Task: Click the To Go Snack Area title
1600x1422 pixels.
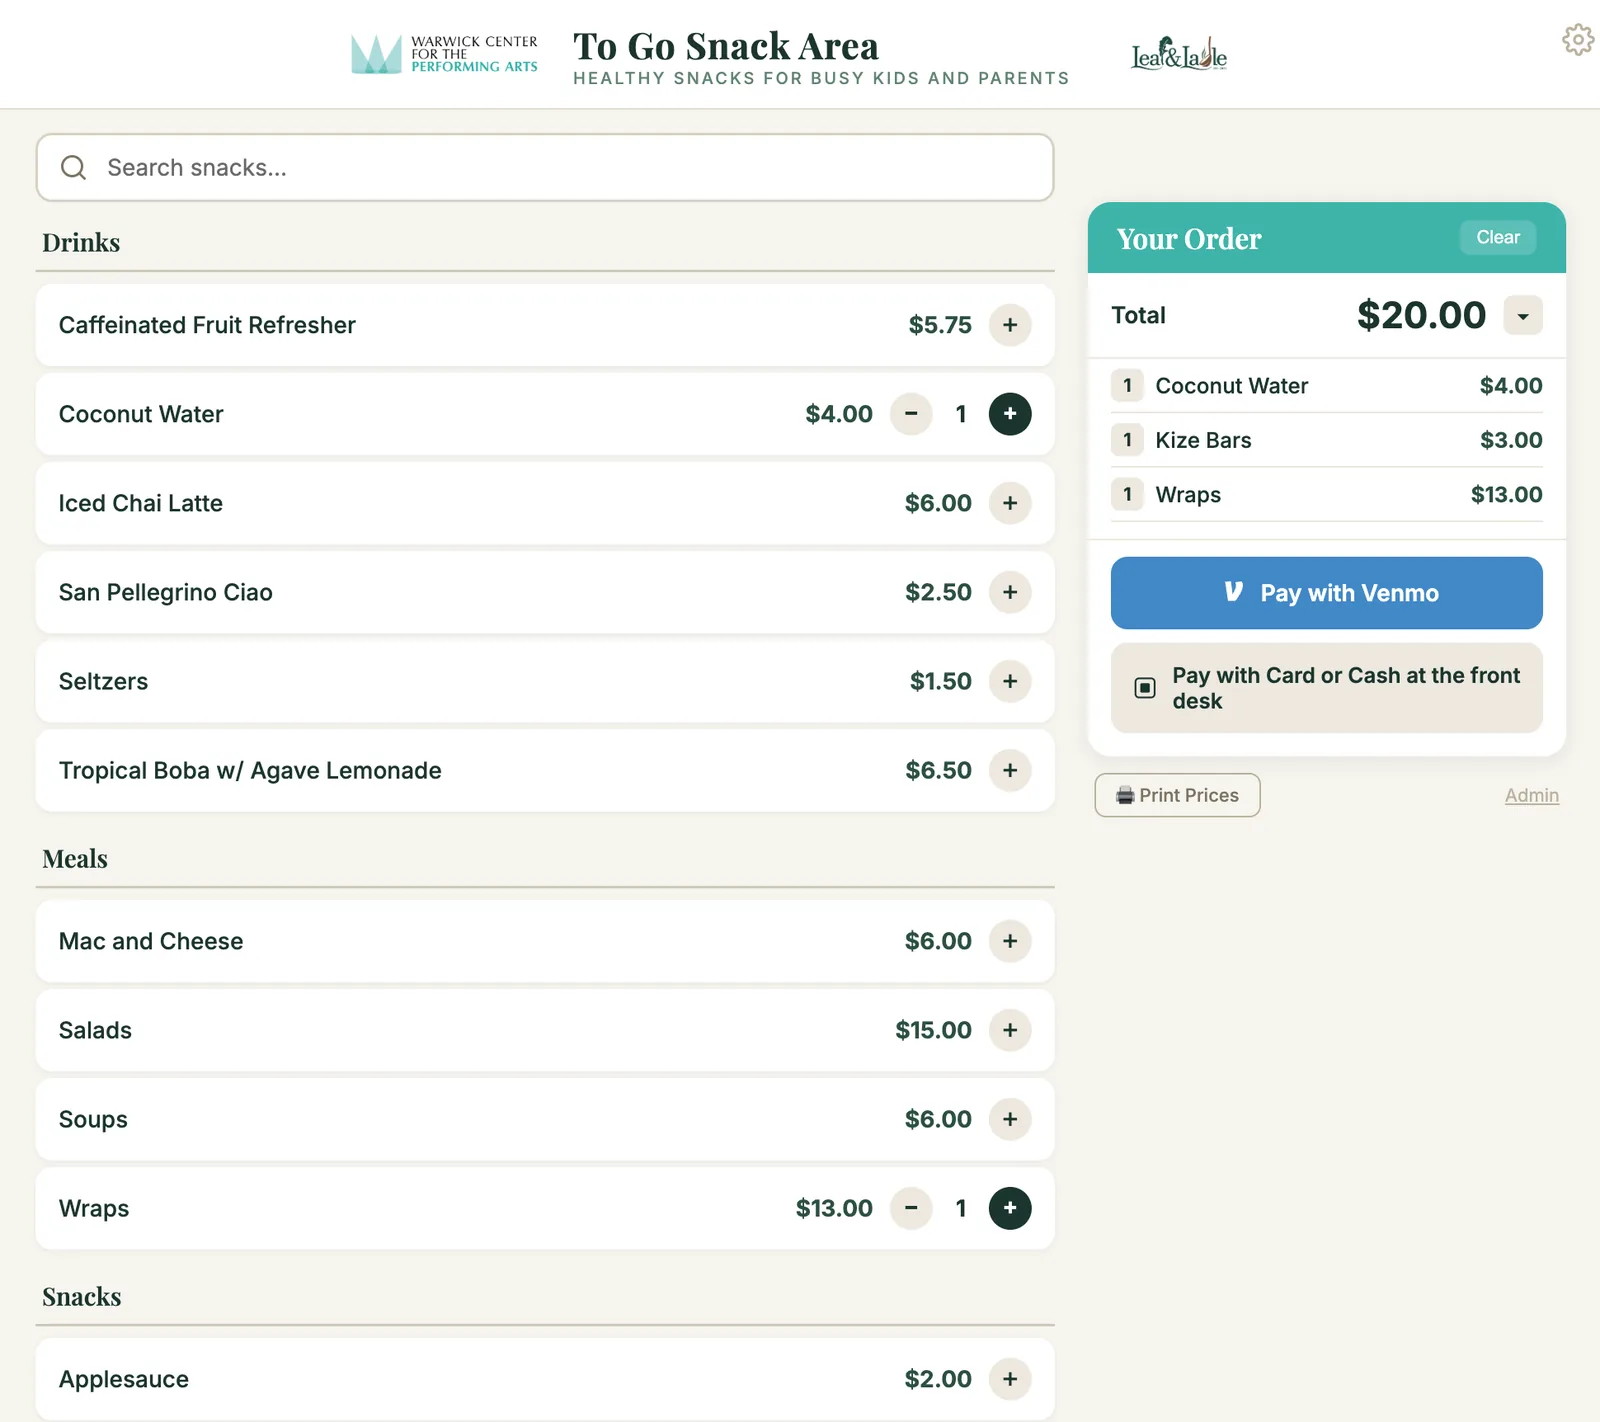Action: point(726,46)
